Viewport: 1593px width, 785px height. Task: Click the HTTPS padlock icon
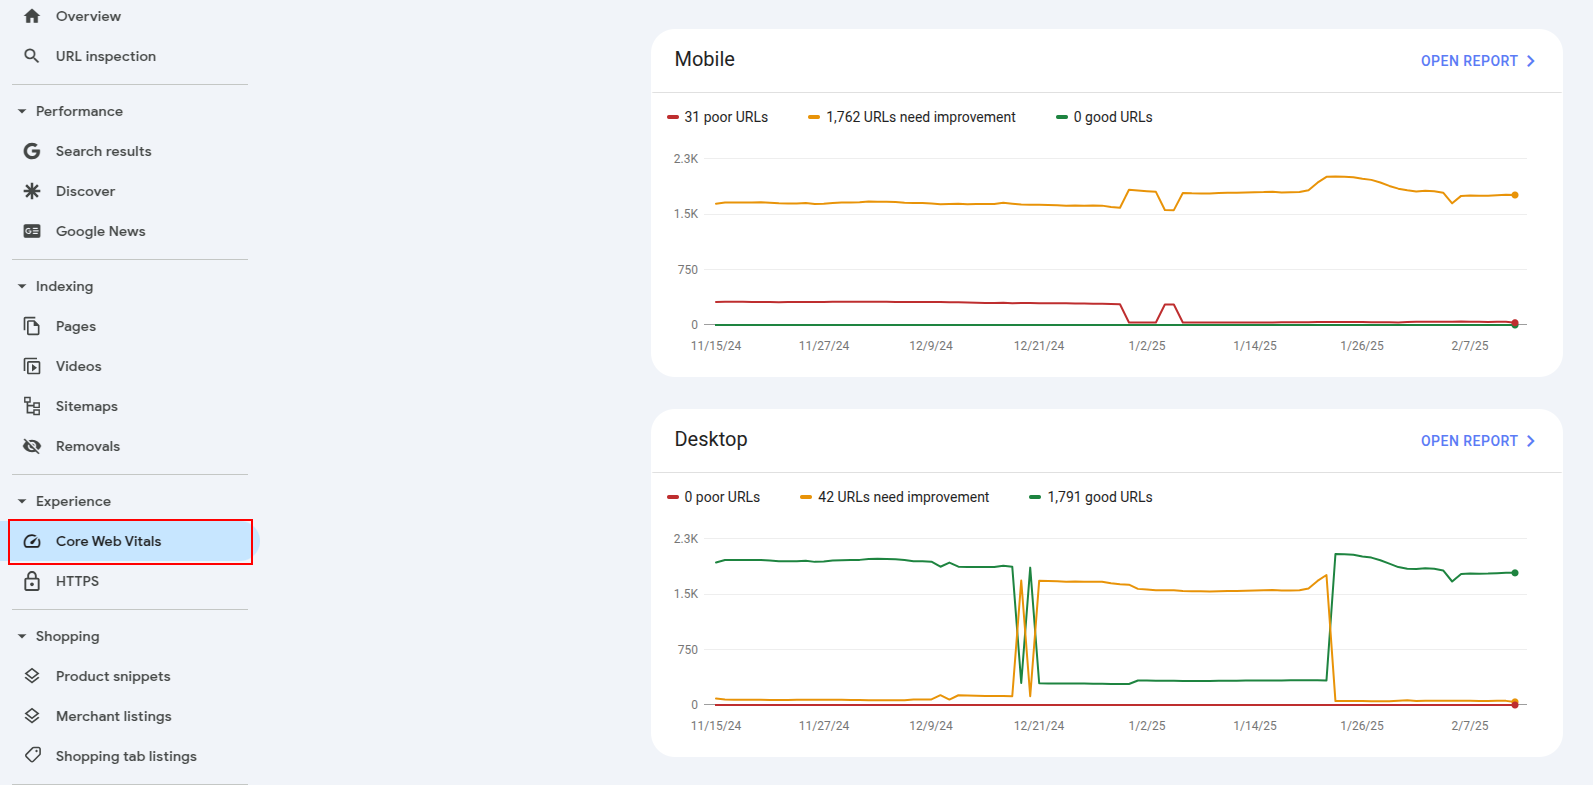[32, 581]
